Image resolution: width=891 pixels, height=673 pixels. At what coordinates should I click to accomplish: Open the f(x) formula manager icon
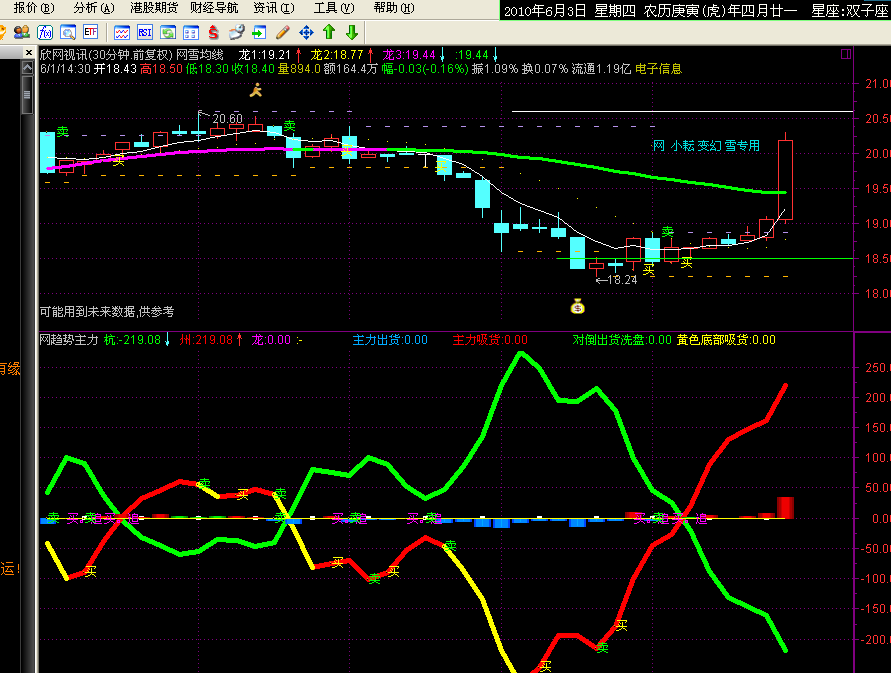(45, 33)
